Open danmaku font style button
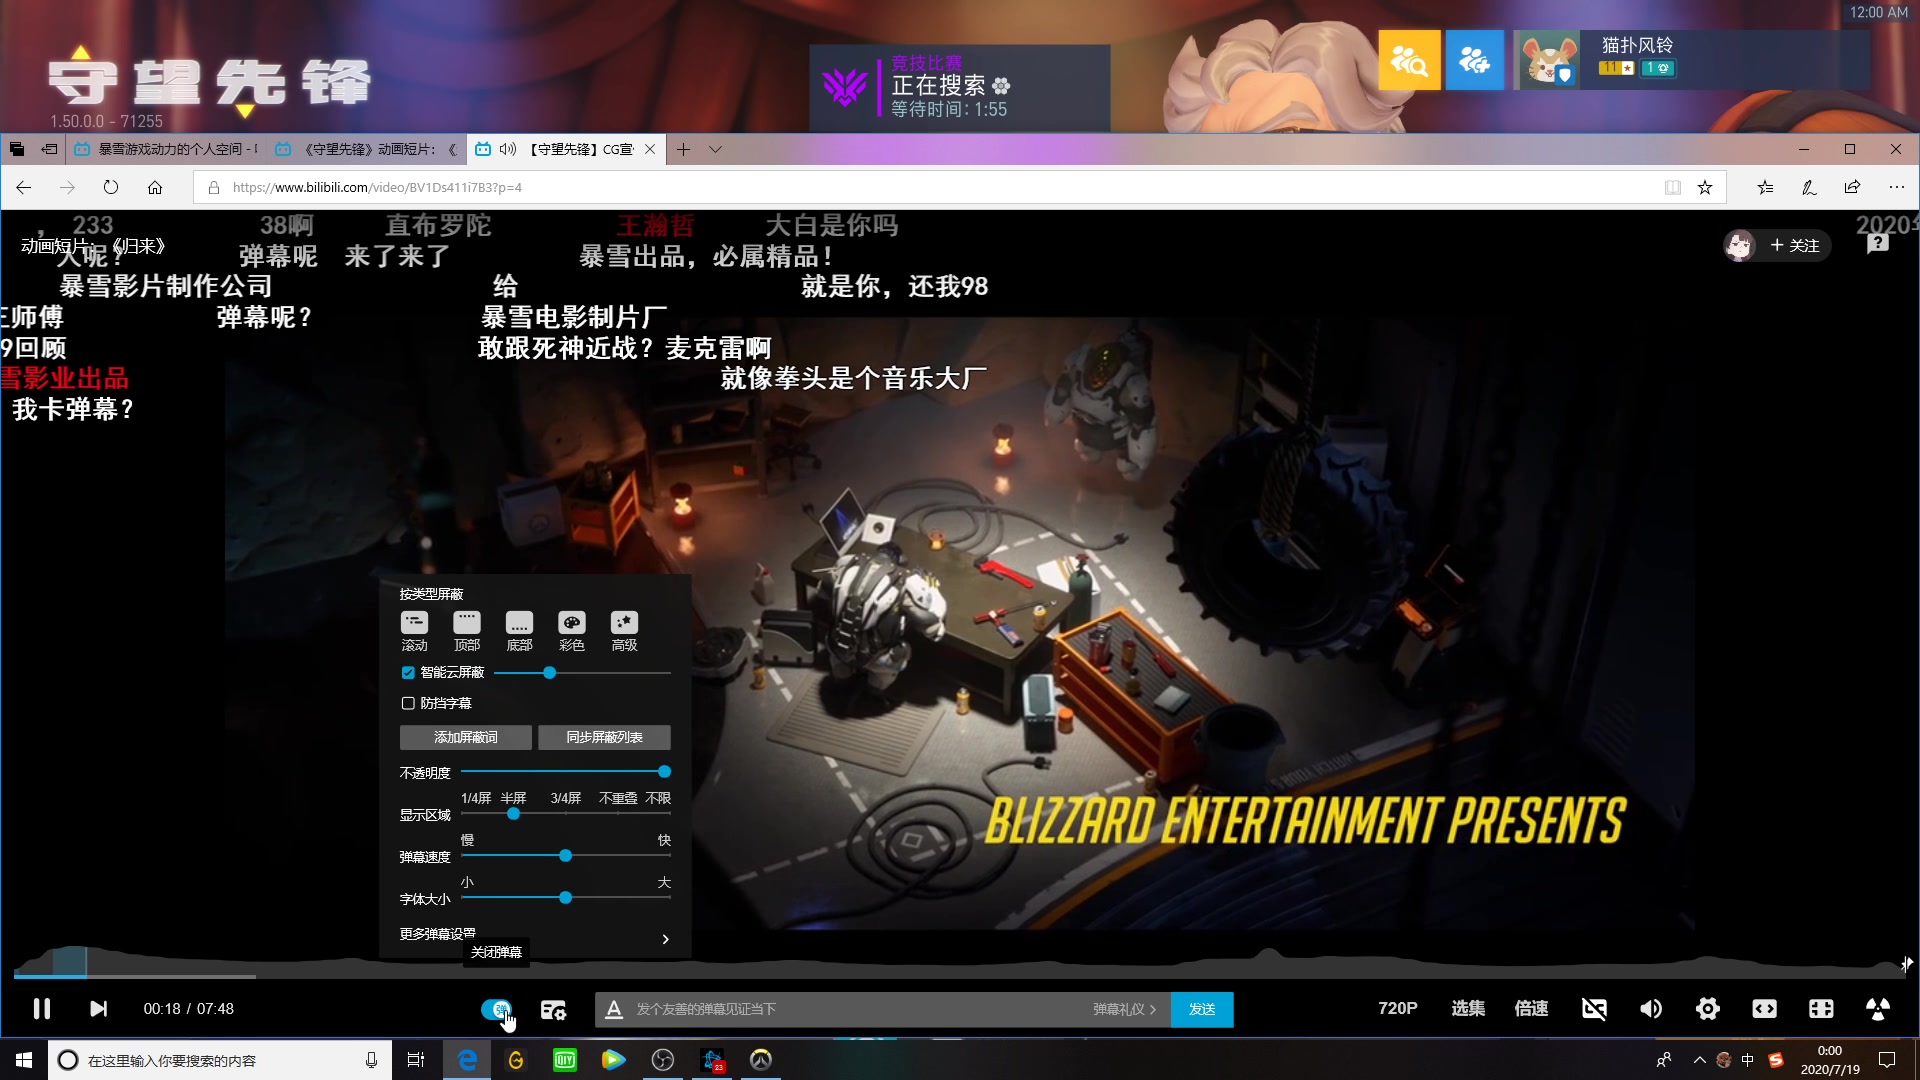 click(x=614, y=1010)
